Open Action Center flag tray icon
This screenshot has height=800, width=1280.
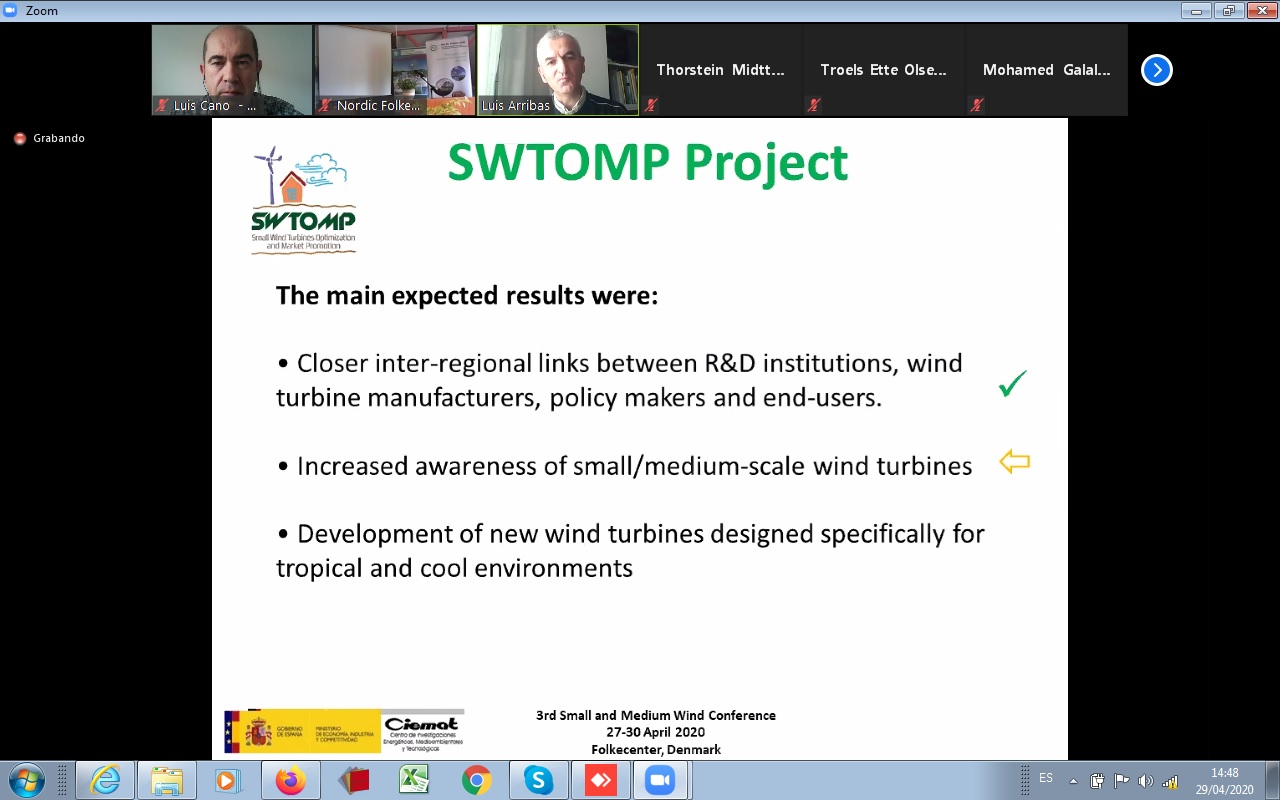[1121, 781]
